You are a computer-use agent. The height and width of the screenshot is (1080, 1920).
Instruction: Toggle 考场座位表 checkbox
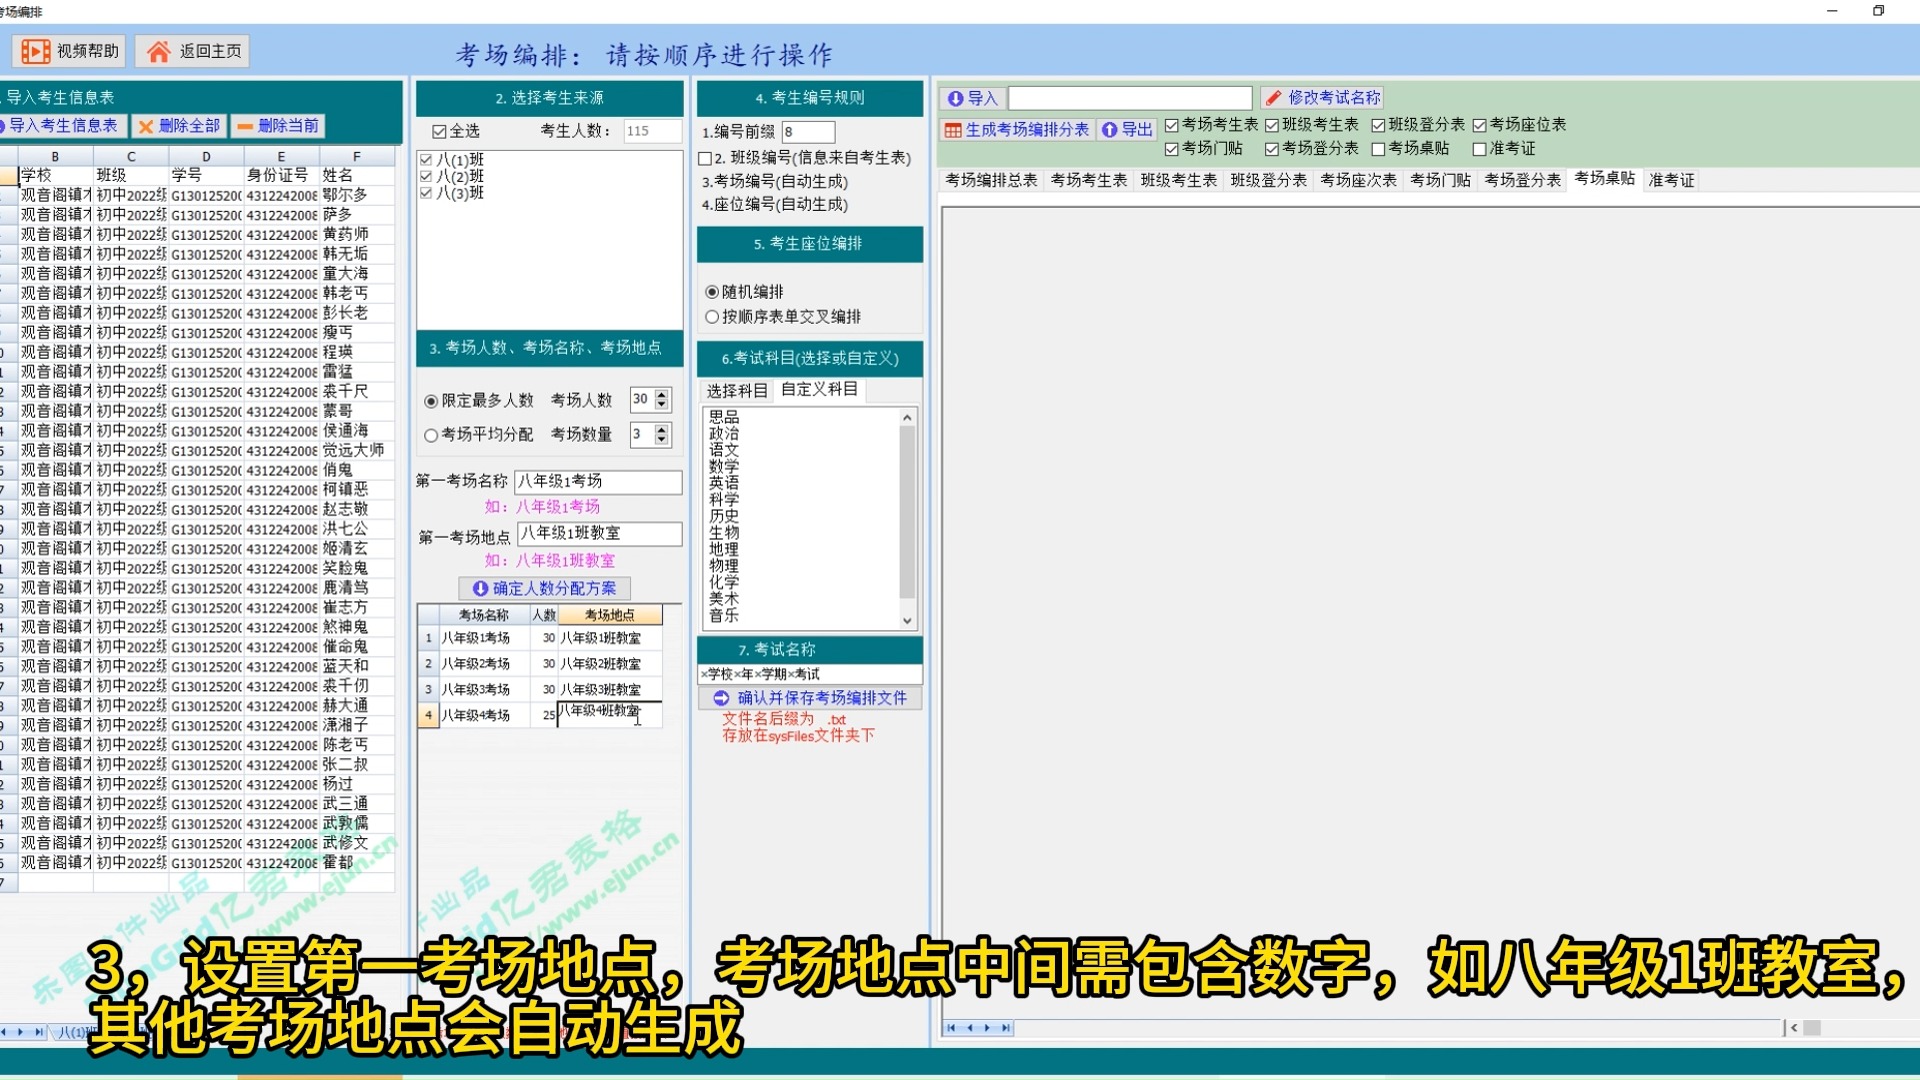tap(1479, 125)
